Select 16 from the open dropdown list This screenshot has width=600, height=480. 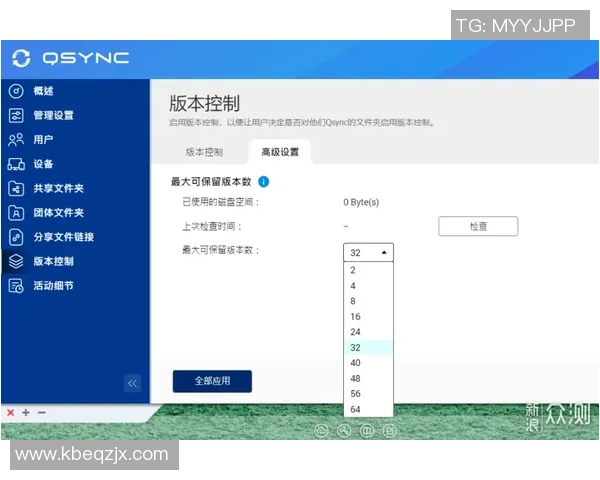pyautogui.click(x=356, y=316)
